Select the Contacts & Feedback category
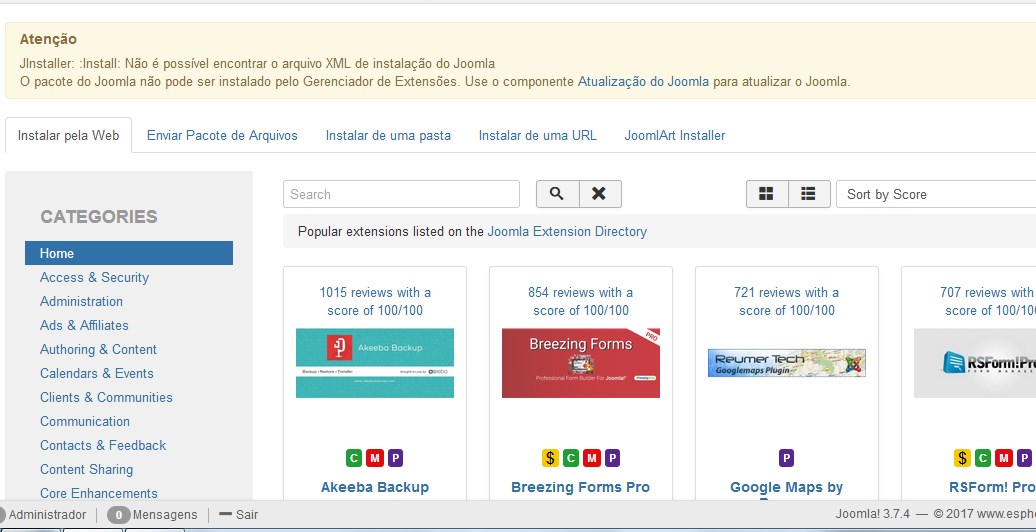Screen dimensions: 1036x532 (103, 445)
